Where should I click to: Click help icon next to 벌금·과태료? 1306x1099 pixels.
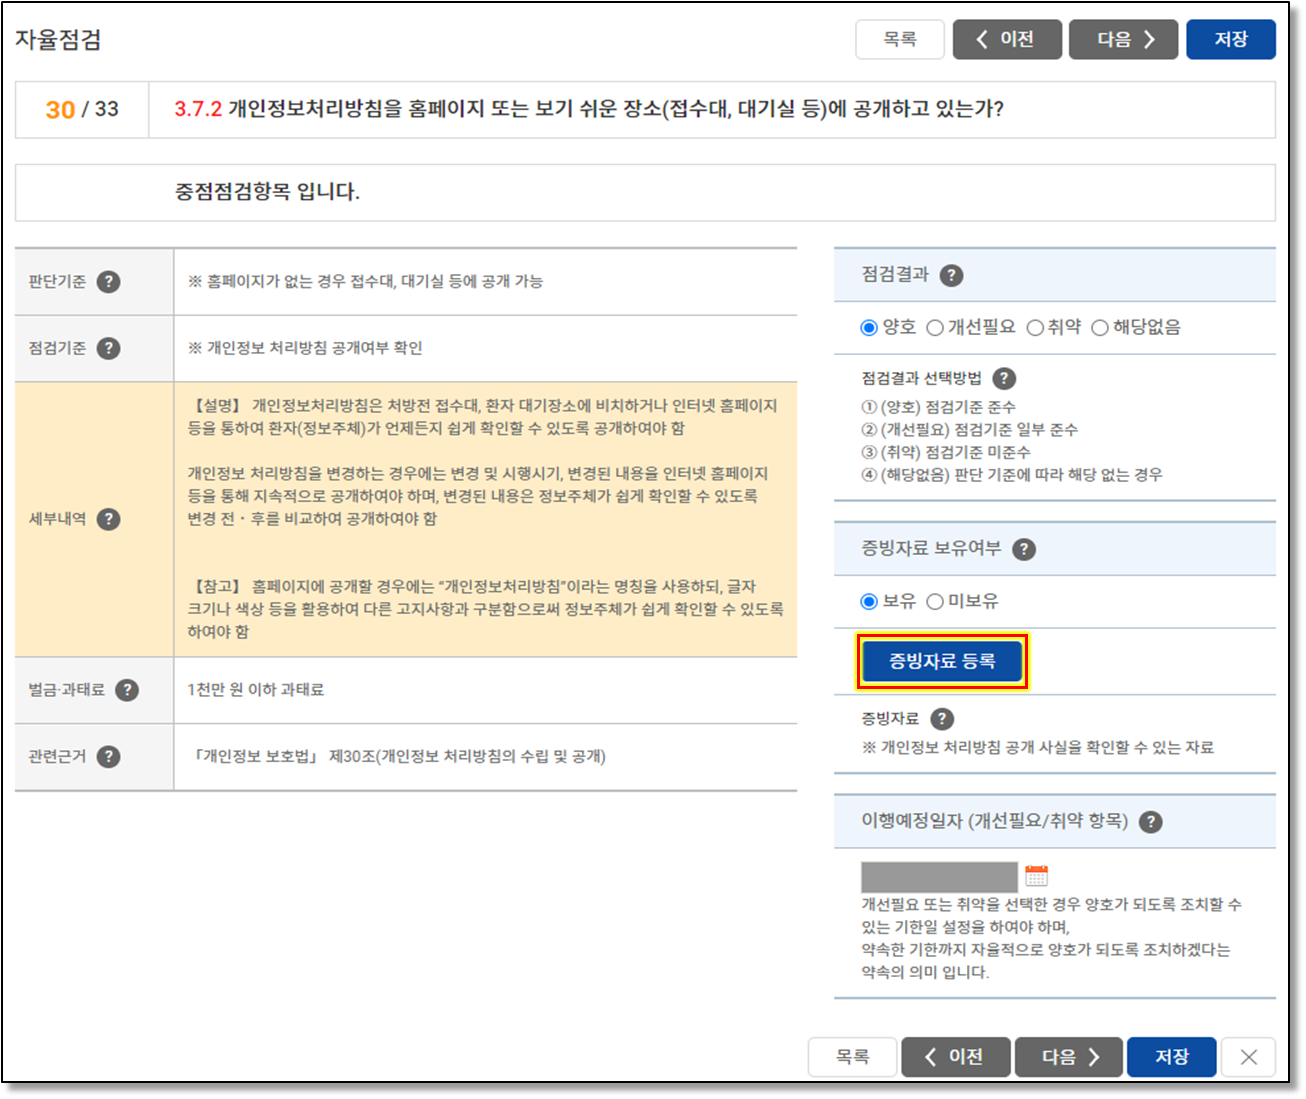pos(127,690)
